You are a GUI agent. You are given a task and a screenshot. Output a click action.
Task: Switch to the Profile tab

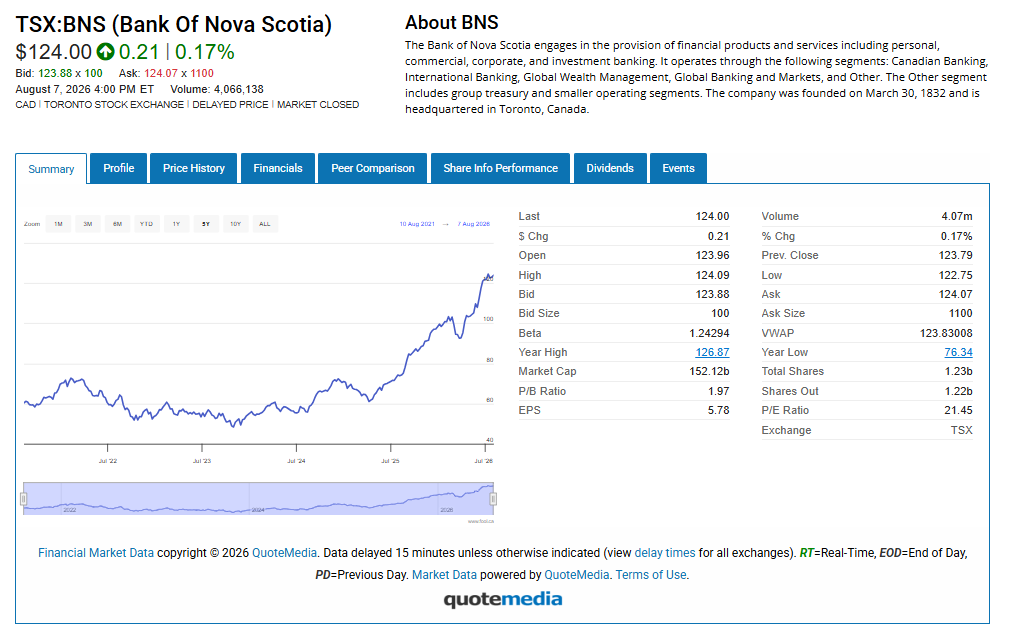coord(119,168)
